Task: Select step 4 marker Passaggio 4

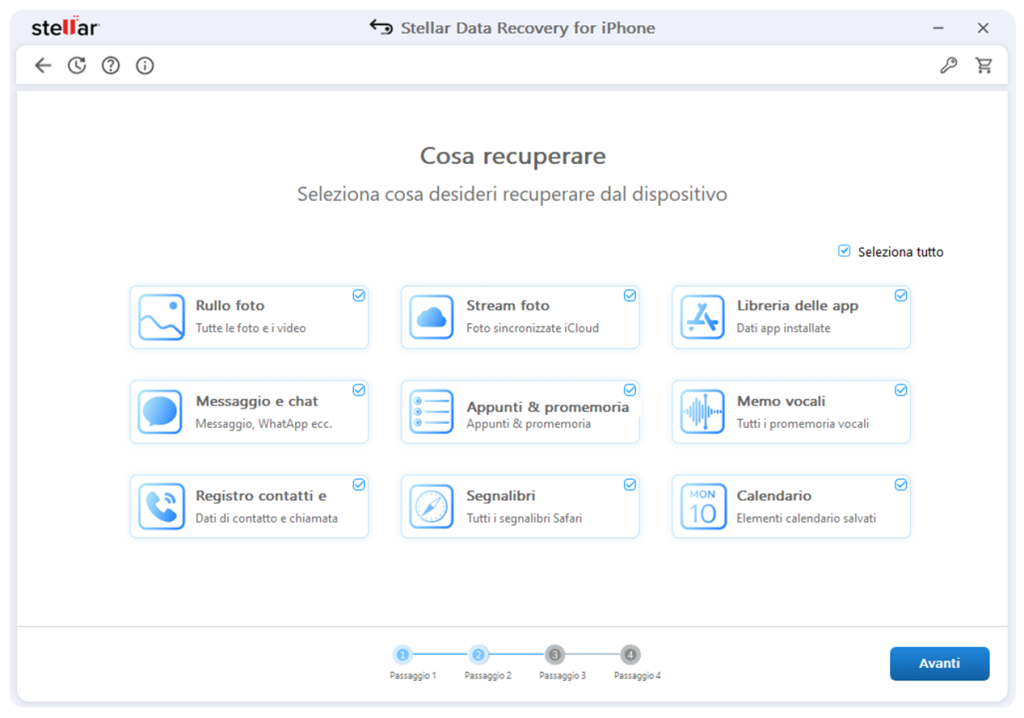Action: [630, 655]
